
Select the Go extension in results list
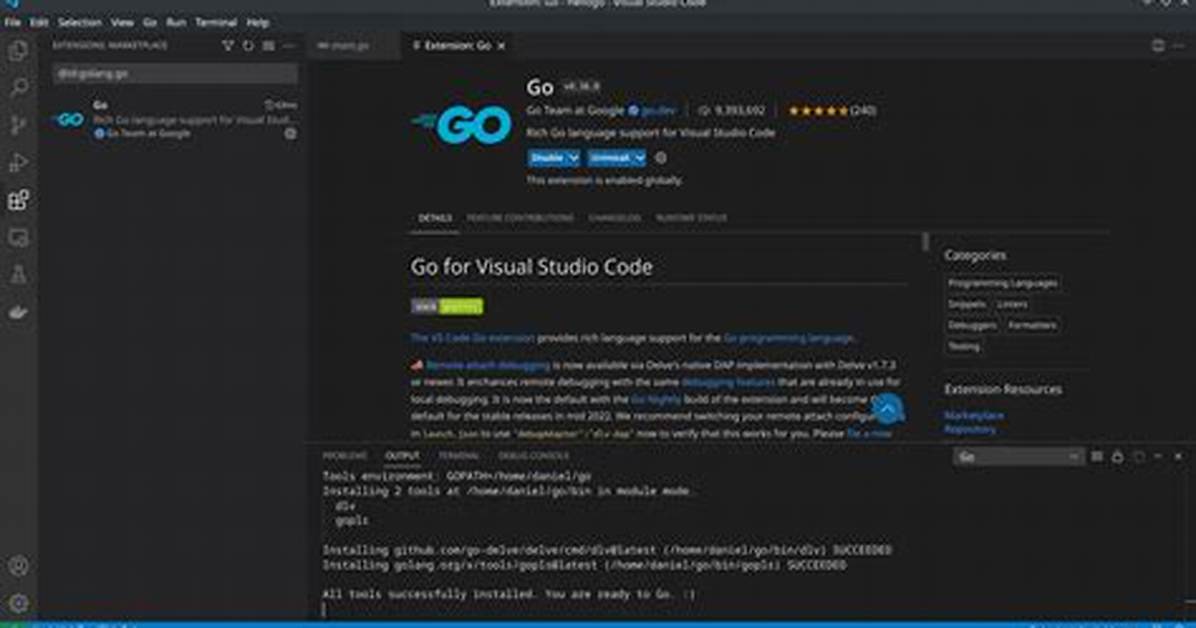coord(175,119)
